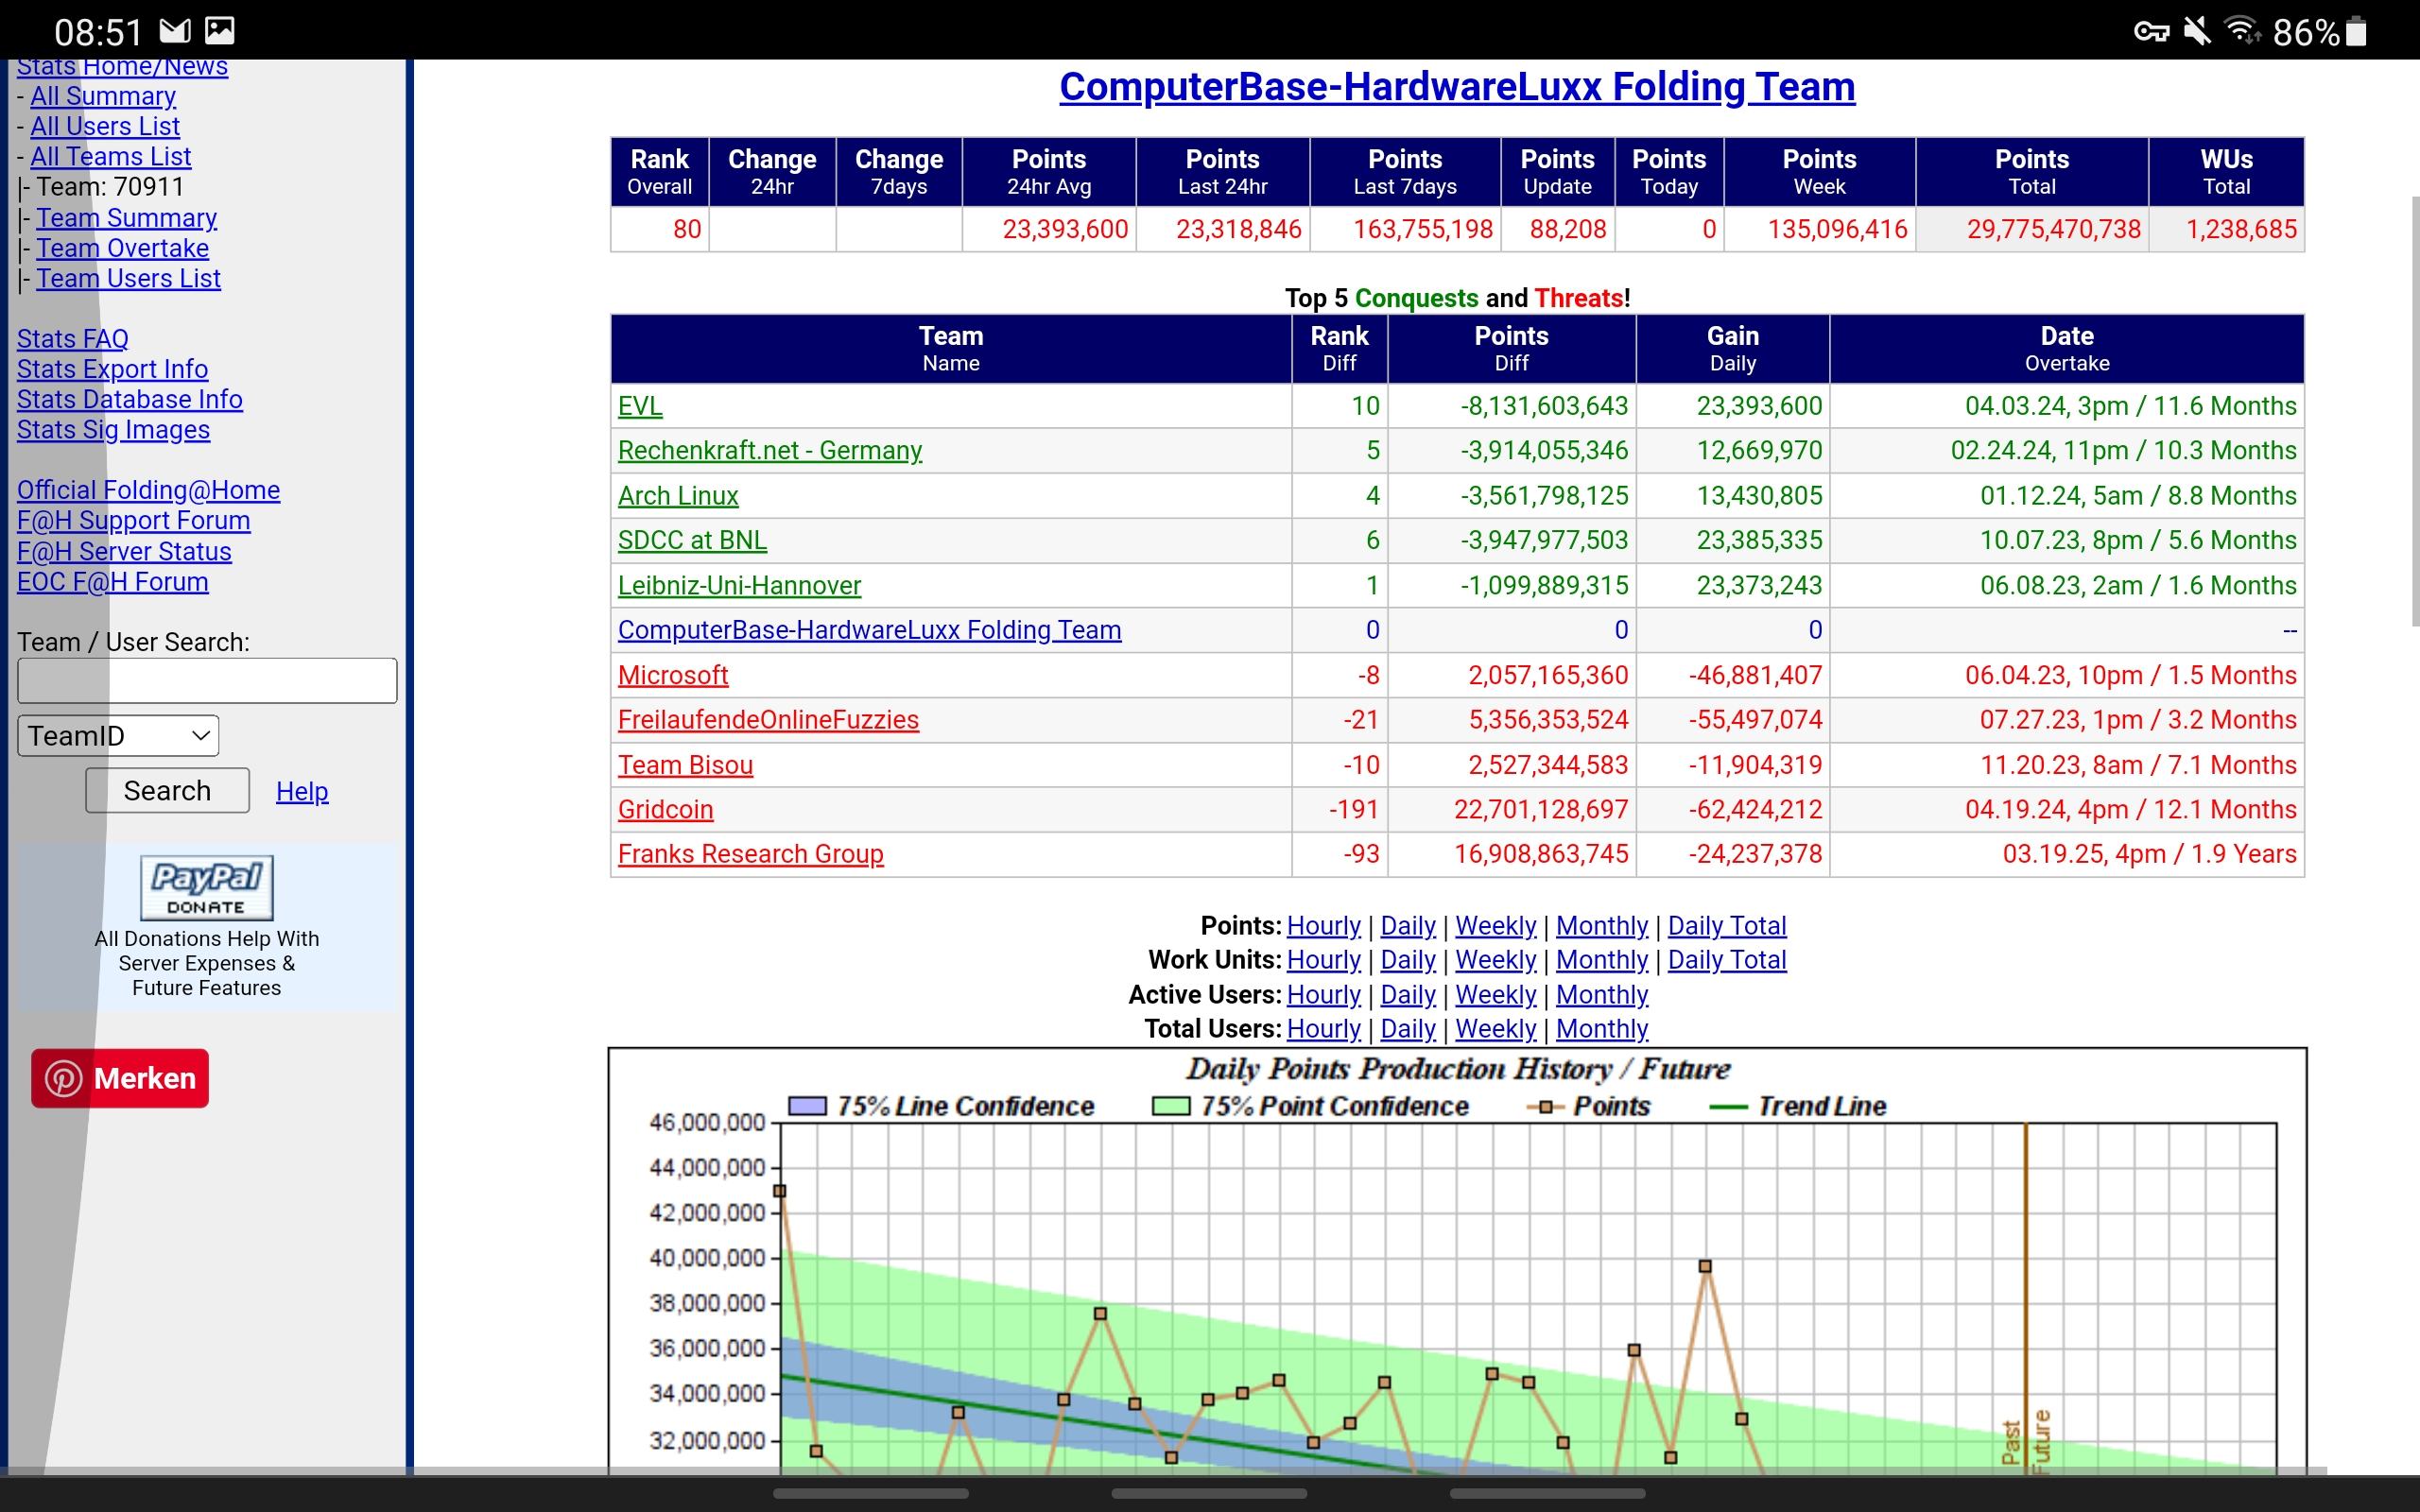Open the All Users List sidebar link
The width and height of the screenshot is (2420, 1512).
(x=105, y=126)
